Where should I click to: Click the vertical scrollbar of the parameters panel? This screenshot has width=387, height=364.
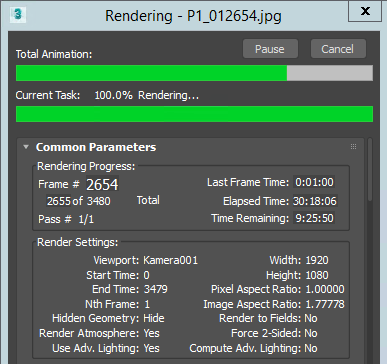tap(370, 169)
